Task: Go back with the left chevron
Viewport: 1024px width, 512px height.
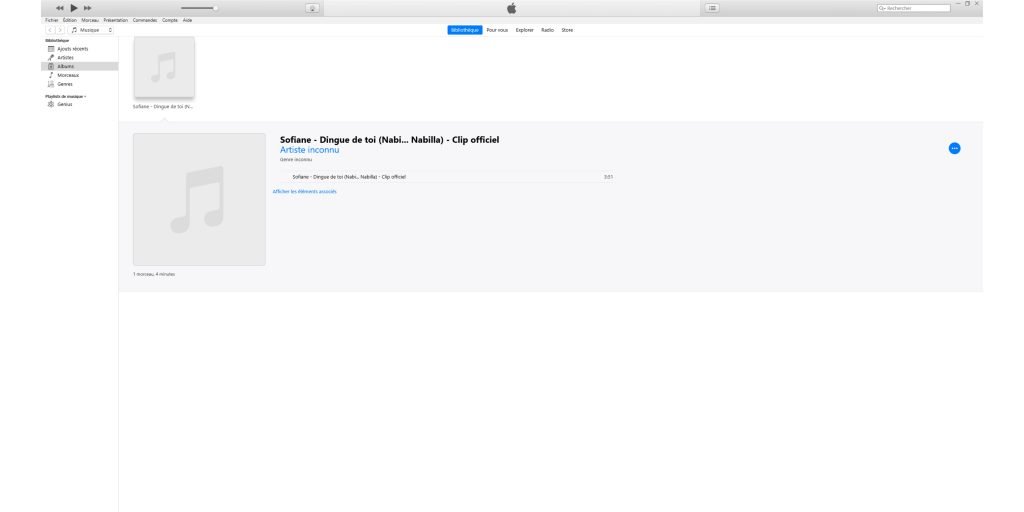Action: (50, 30)
